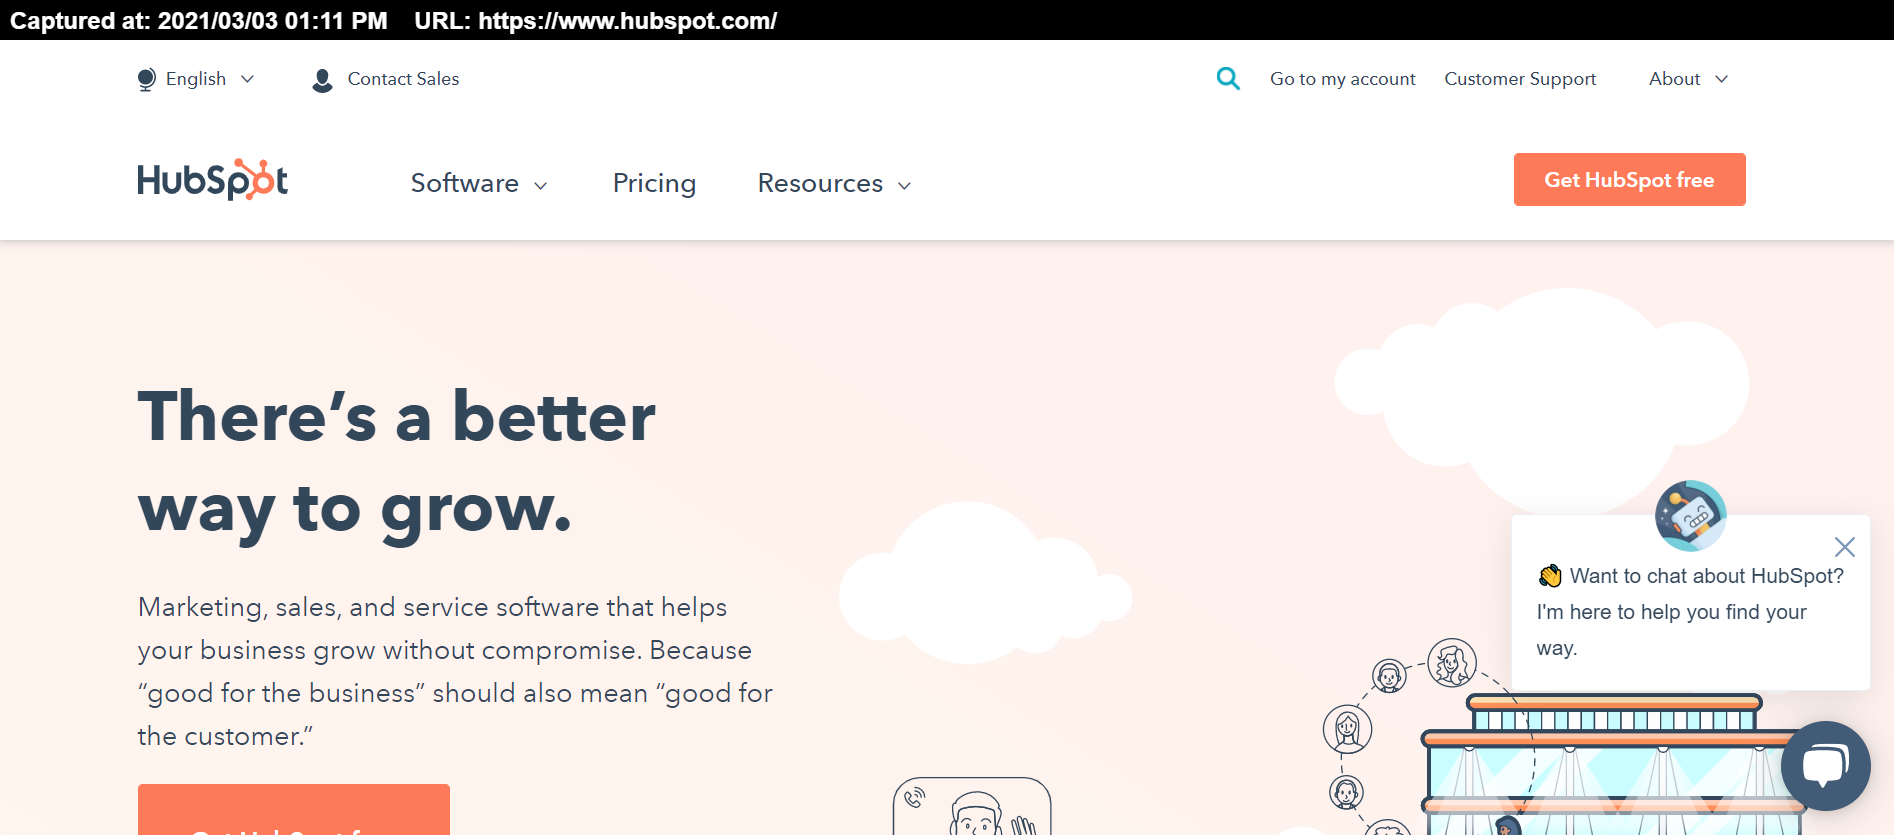Click the Contact Sales person icon
Screen dimensions: 1894x835
pos(322,80)
